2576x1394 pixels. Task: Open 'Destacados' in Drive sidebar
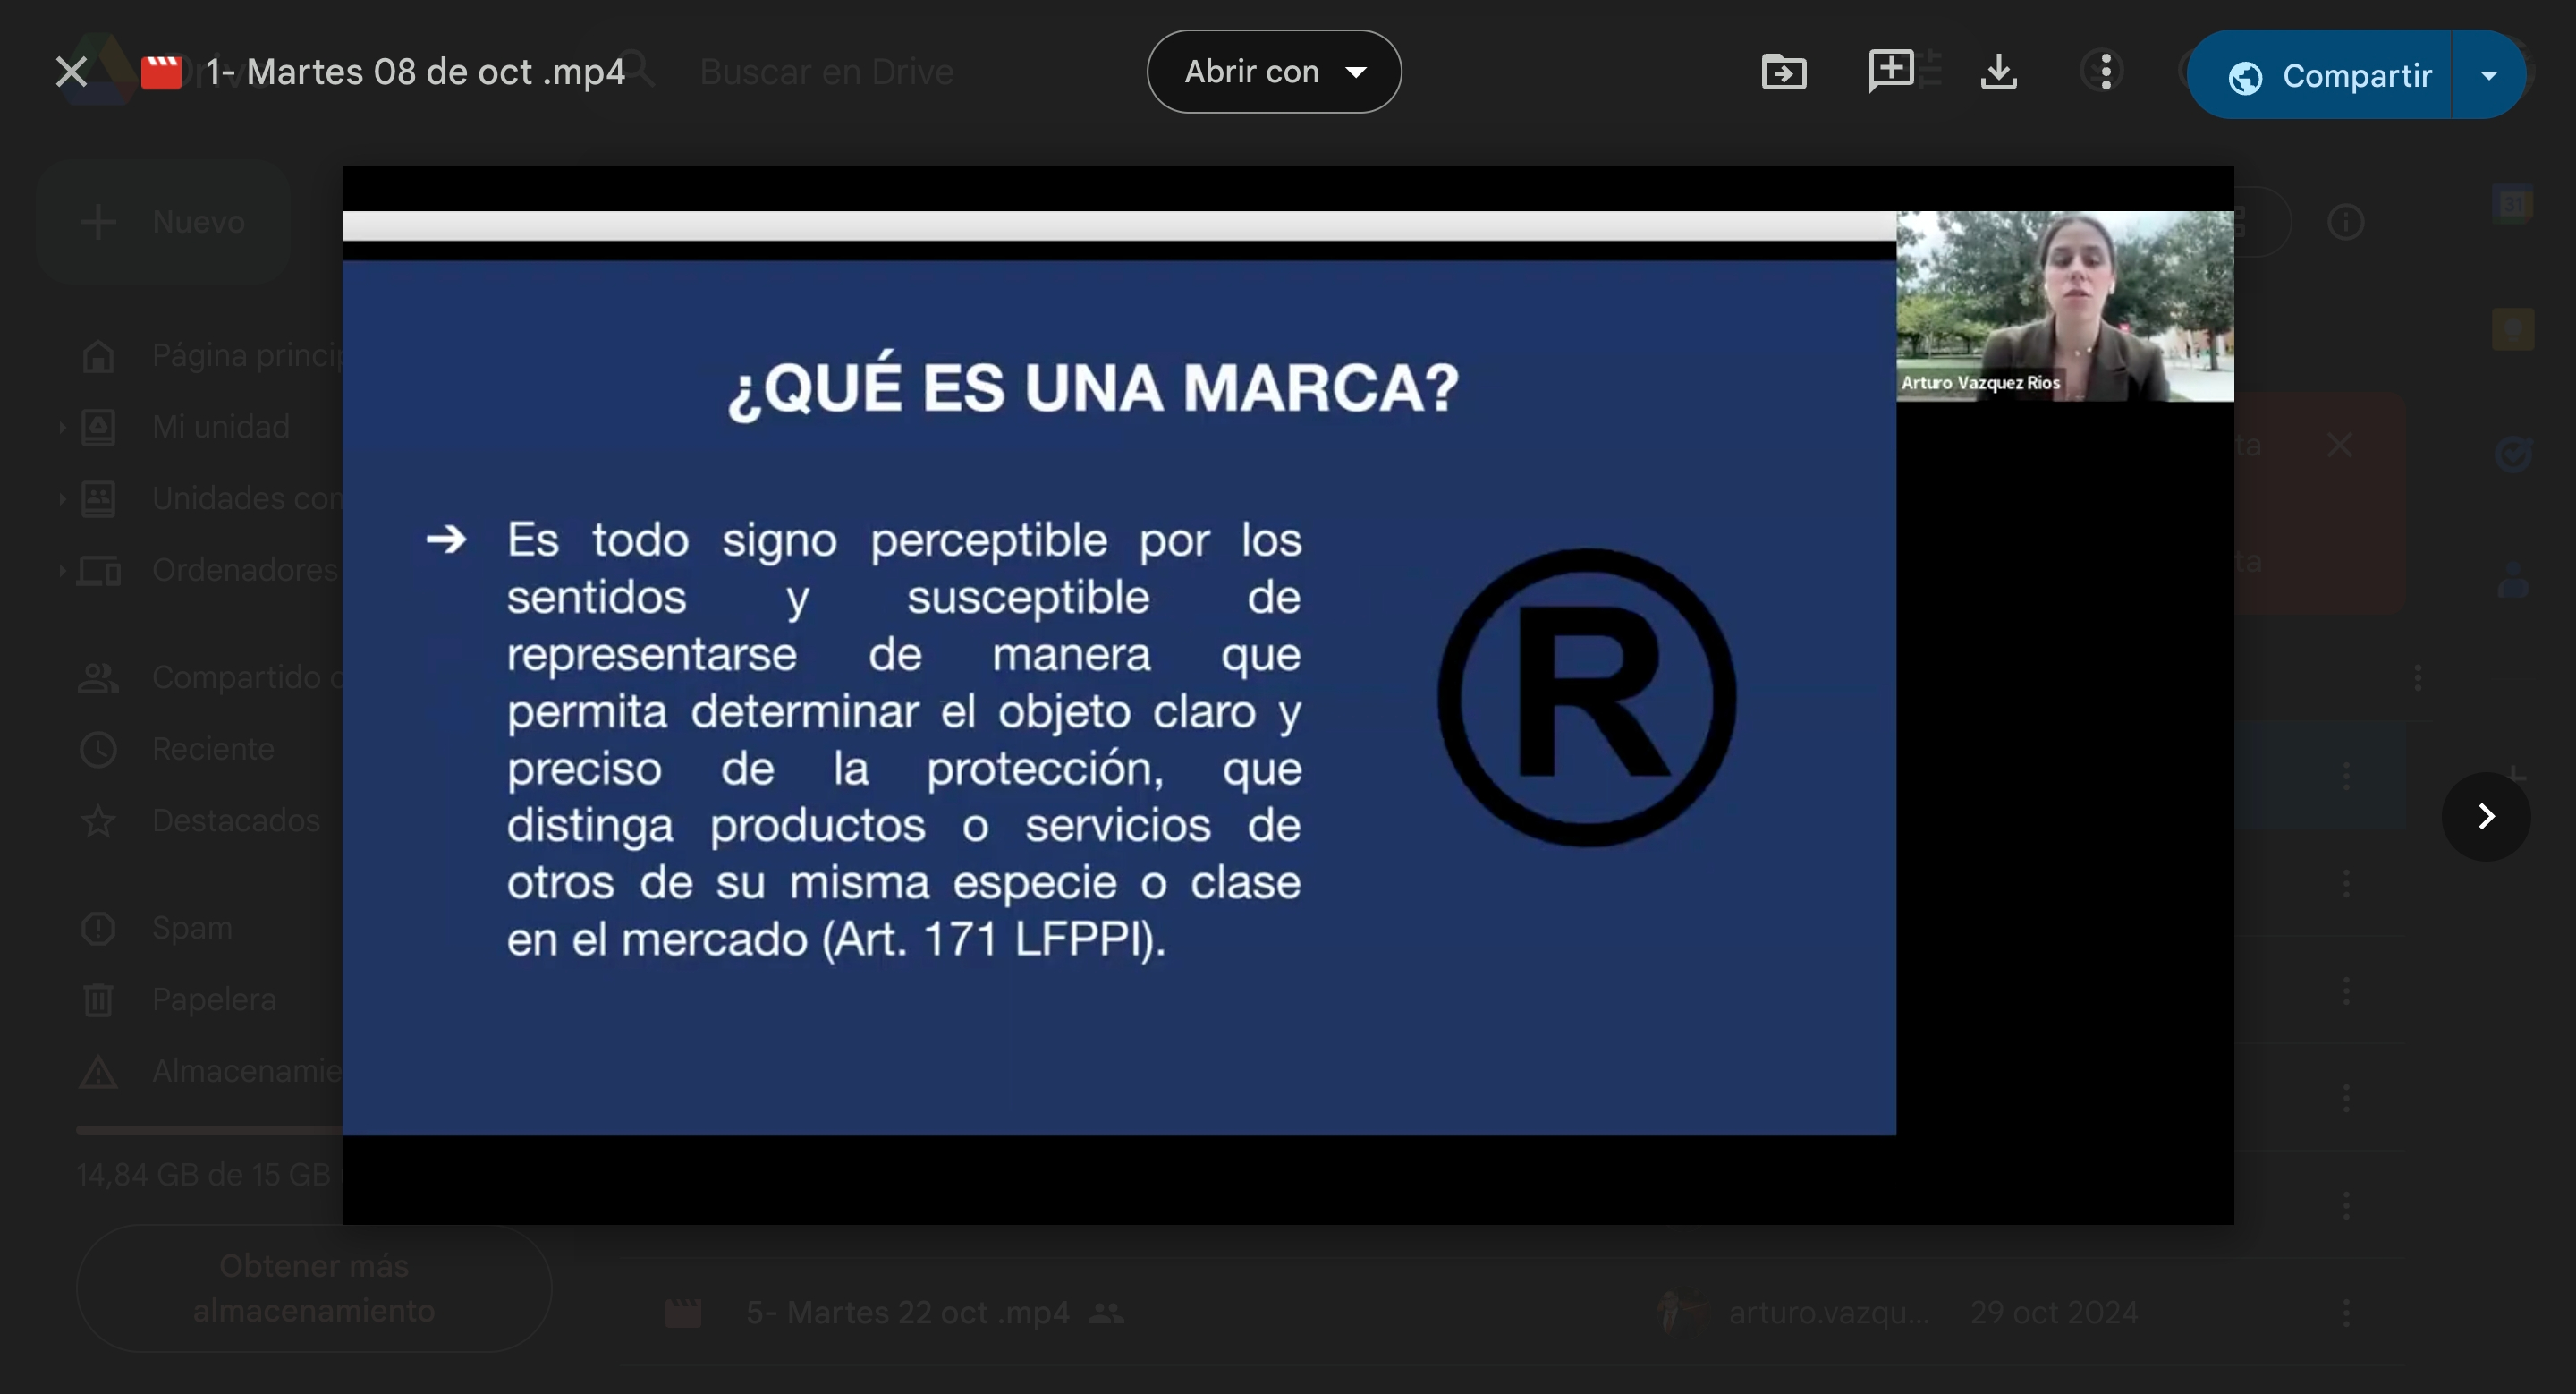point(236,821)
